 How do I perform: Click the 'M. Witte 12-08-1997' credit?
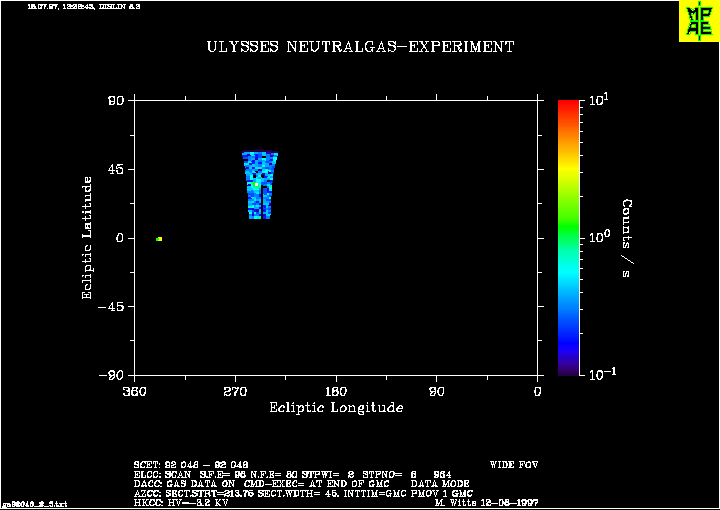point(486,503)
